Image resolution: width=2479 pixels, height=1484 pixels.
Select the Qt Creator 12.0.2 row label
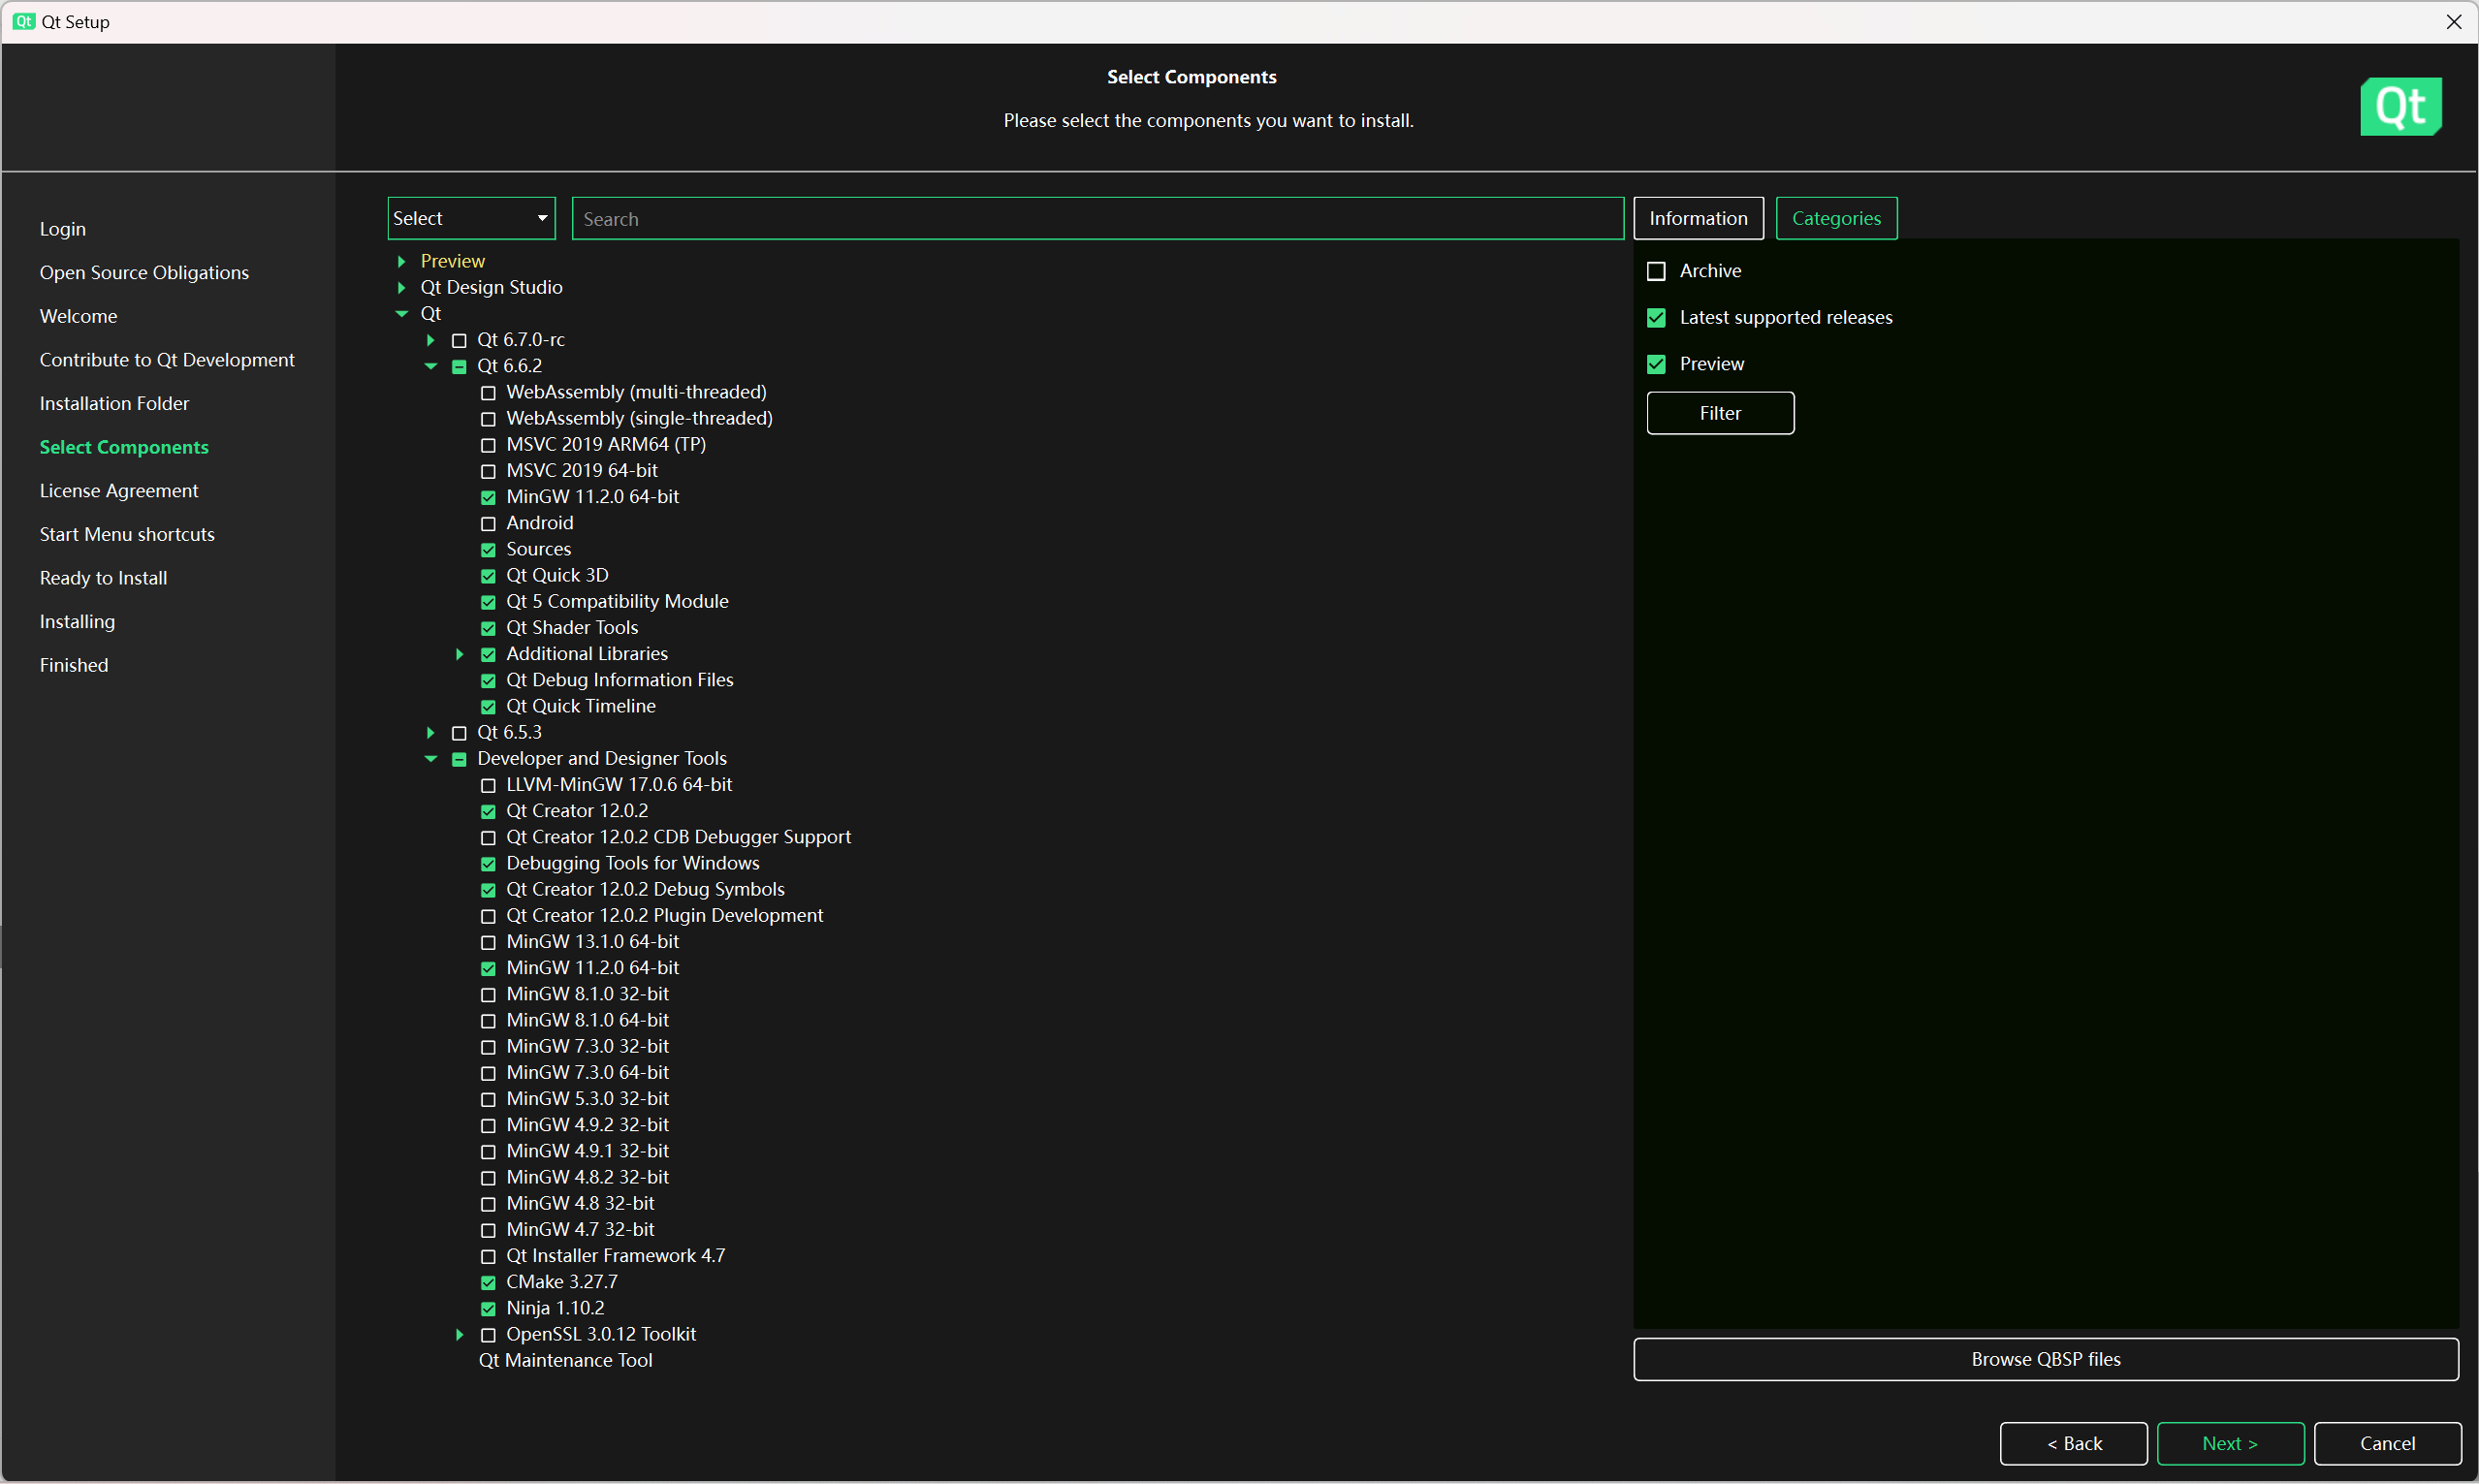tap(577, 811)
